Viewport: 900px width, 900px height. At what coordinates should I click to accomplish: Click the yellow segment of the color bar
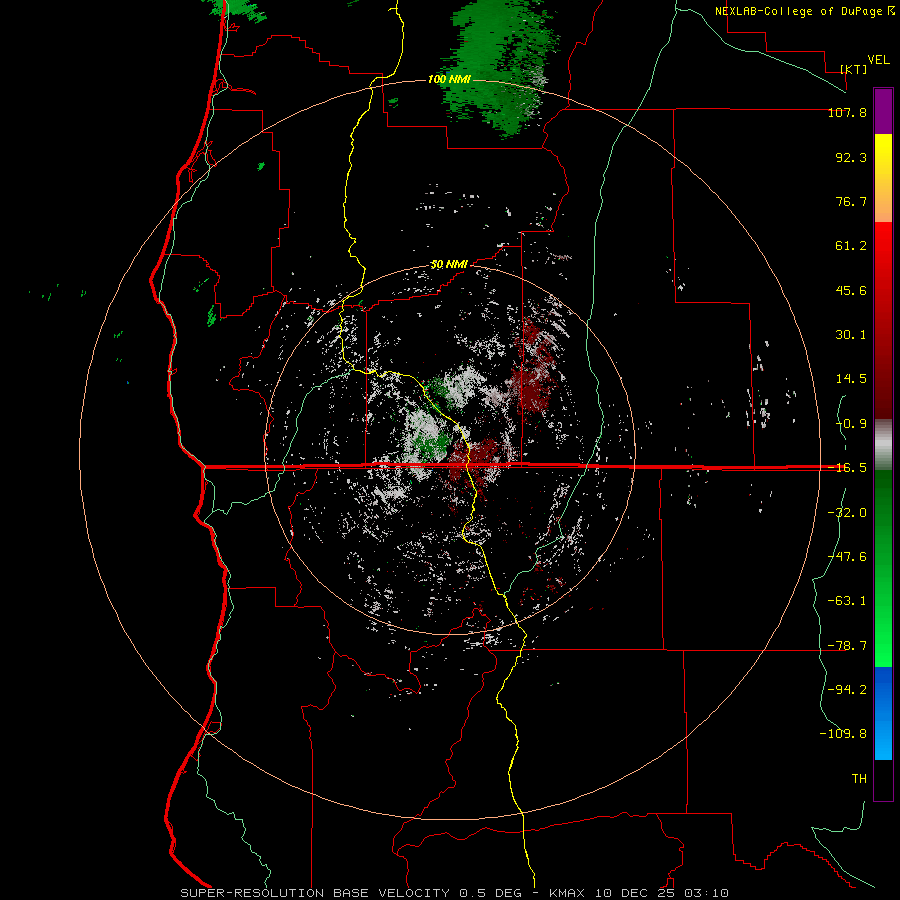click(883, 156)
